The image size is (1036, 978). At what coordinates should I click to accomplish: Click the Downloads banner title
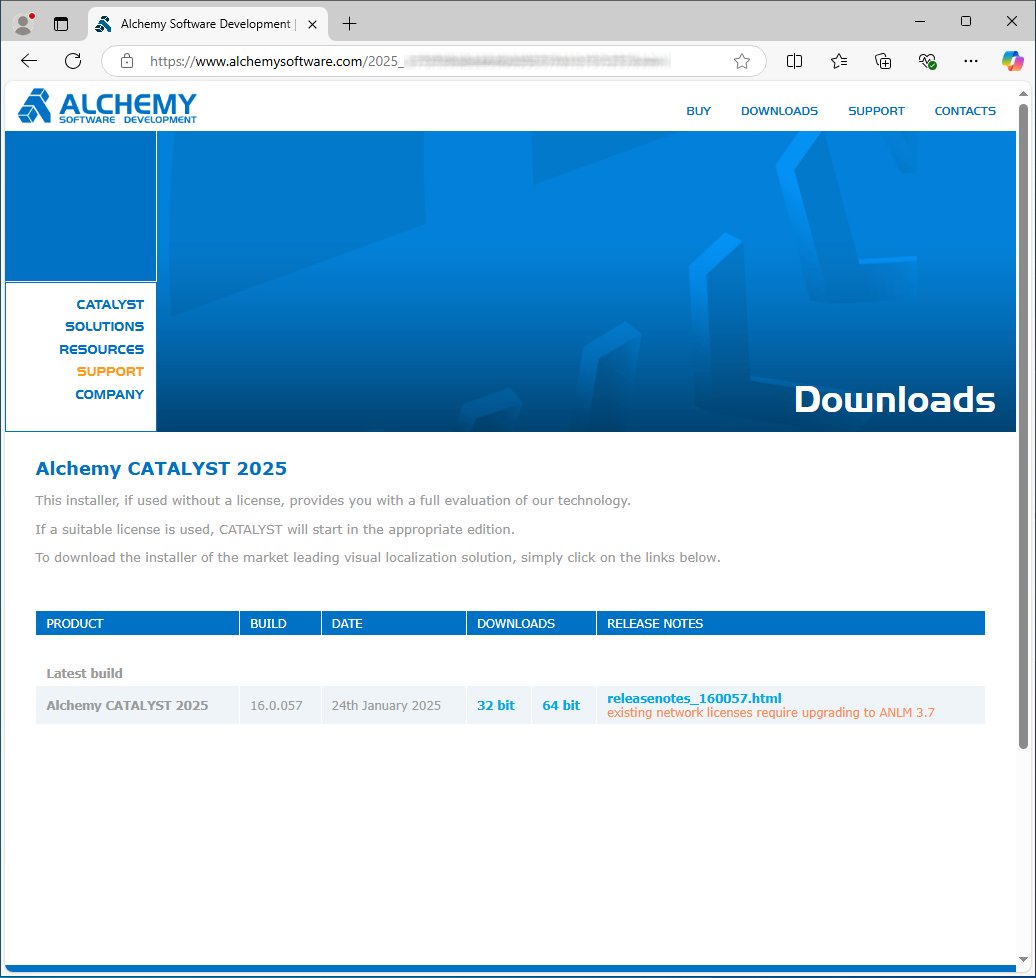894,400
